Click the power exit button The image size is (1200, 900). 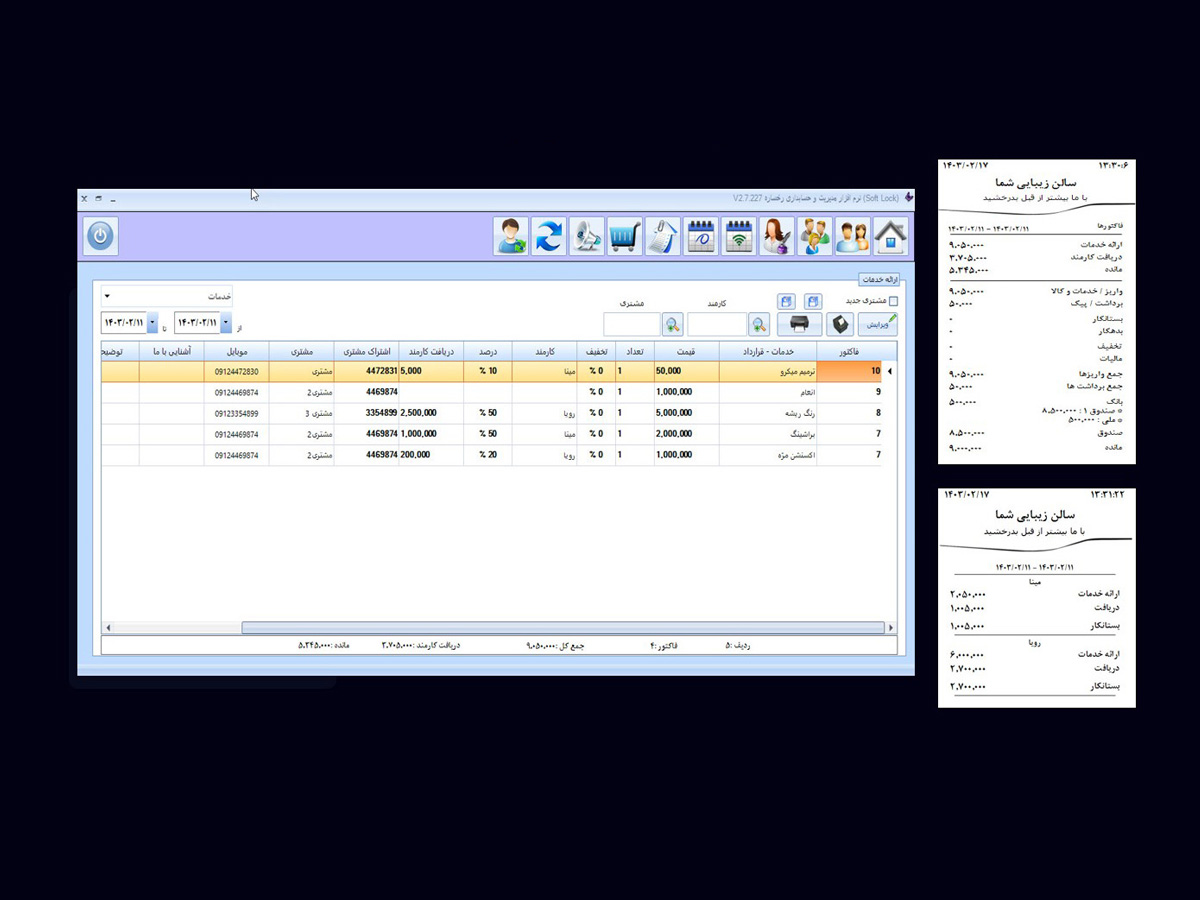pyautogui.click(x=100, y=236)
